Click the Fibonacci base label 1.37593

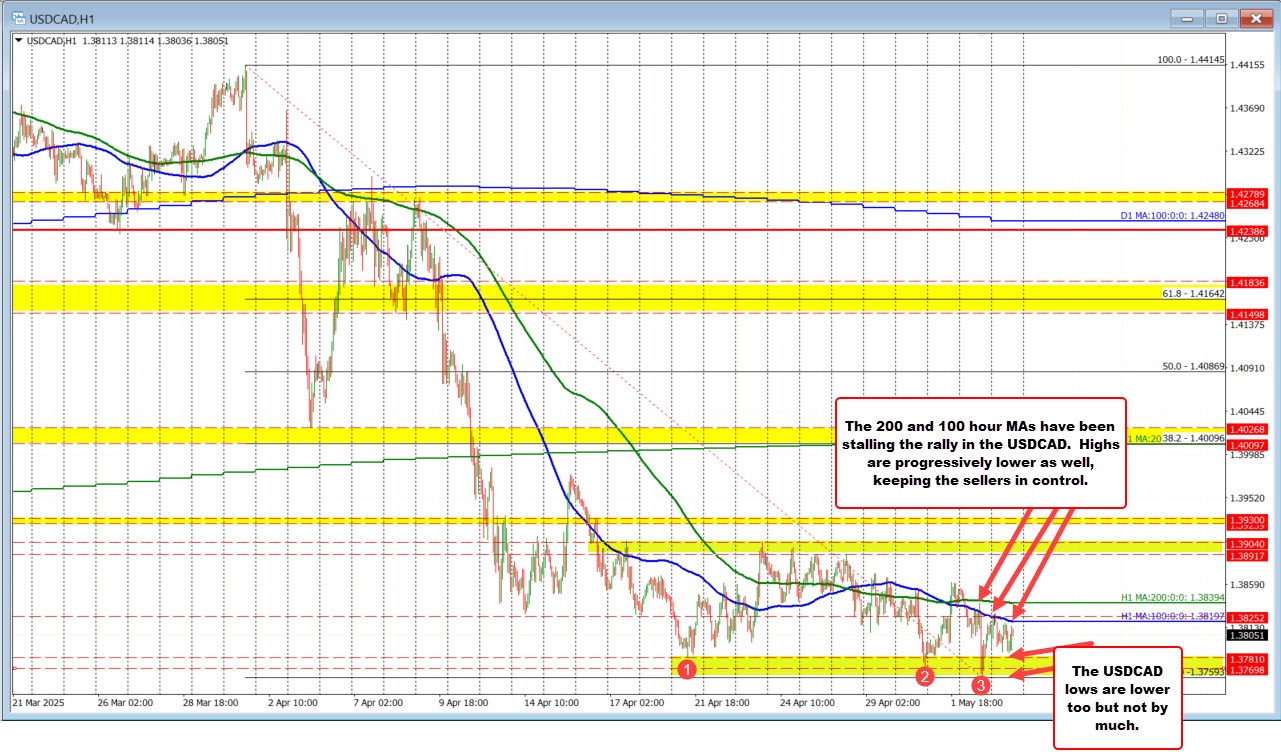pyautogui.click(x=1207, y=672)
